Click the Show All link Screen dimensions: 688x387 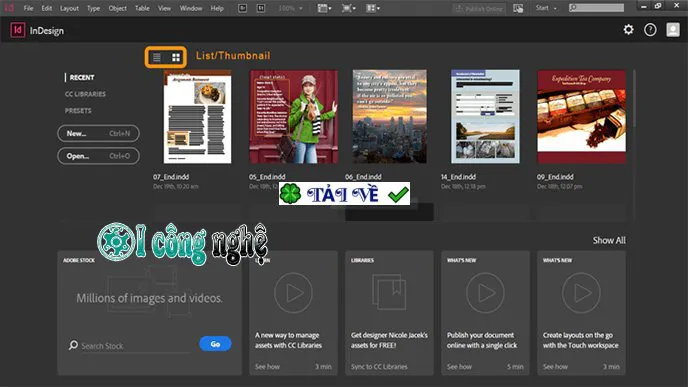click(x=609, y=240)
